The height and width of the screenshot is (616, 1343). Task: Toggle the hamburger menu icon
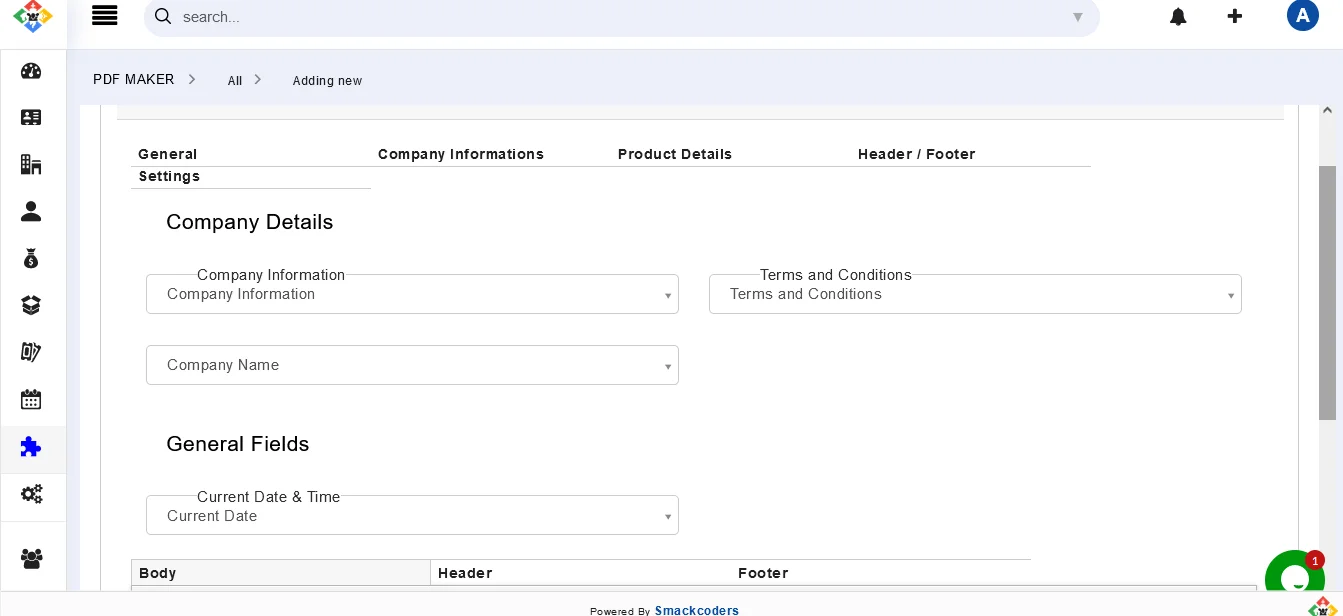(104, 16)
